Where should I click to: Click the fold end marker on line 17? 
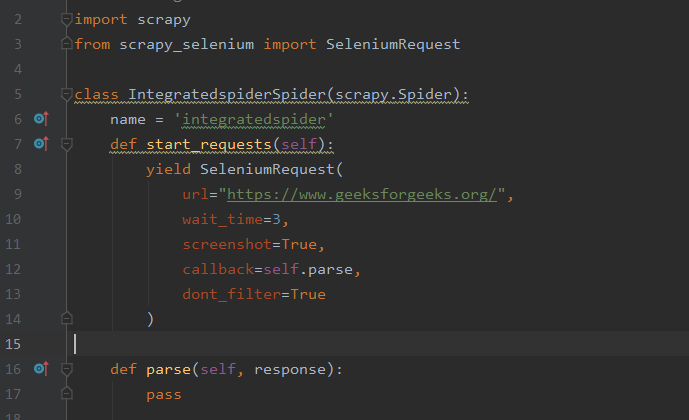tap(66, 393)
